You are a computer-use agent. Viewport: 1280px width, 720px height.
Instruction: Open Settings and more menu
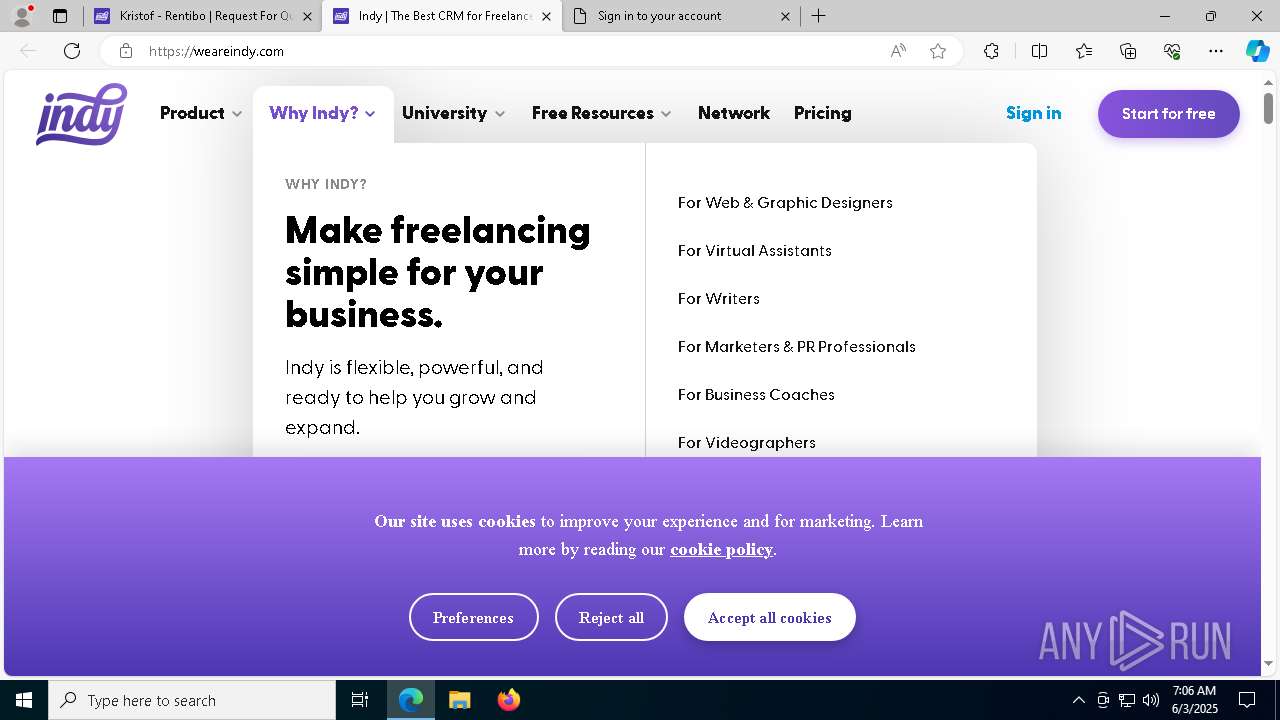(x=1216, y=51)
